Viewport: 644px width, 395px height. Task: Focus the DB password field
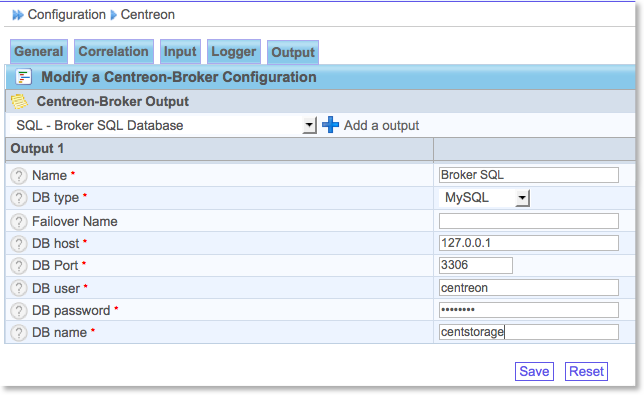tap(529, 310)
